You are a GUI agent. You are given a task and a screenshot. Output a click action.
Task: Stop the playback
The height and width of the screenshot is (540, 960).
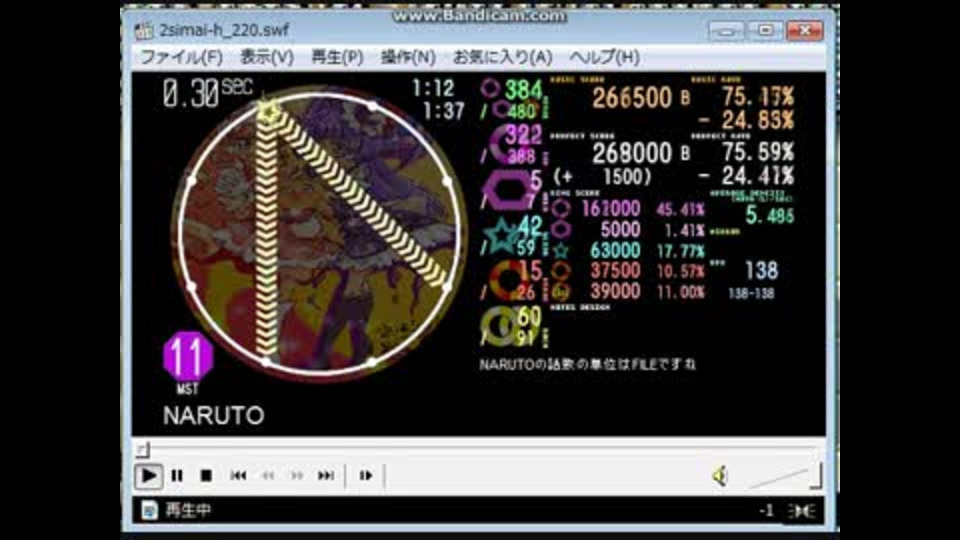click(206, 476)
